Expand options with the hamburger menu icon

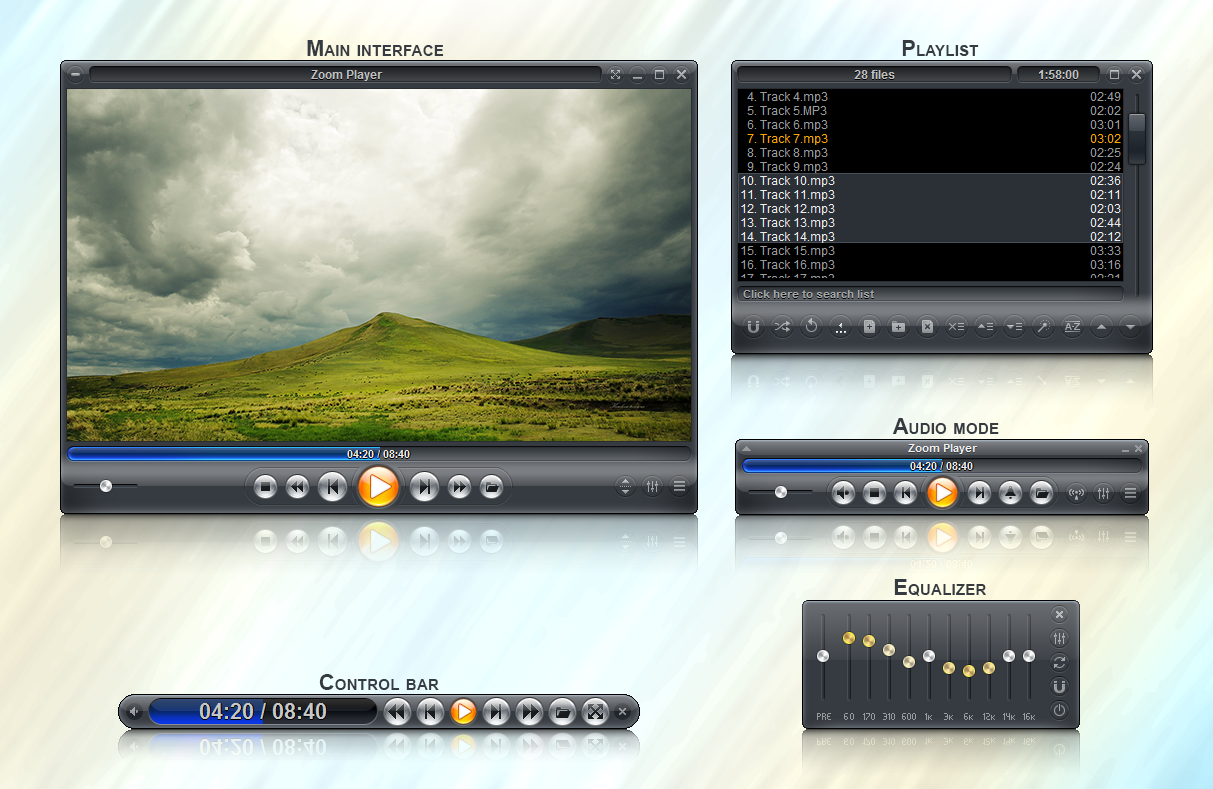tap(679, 486)
